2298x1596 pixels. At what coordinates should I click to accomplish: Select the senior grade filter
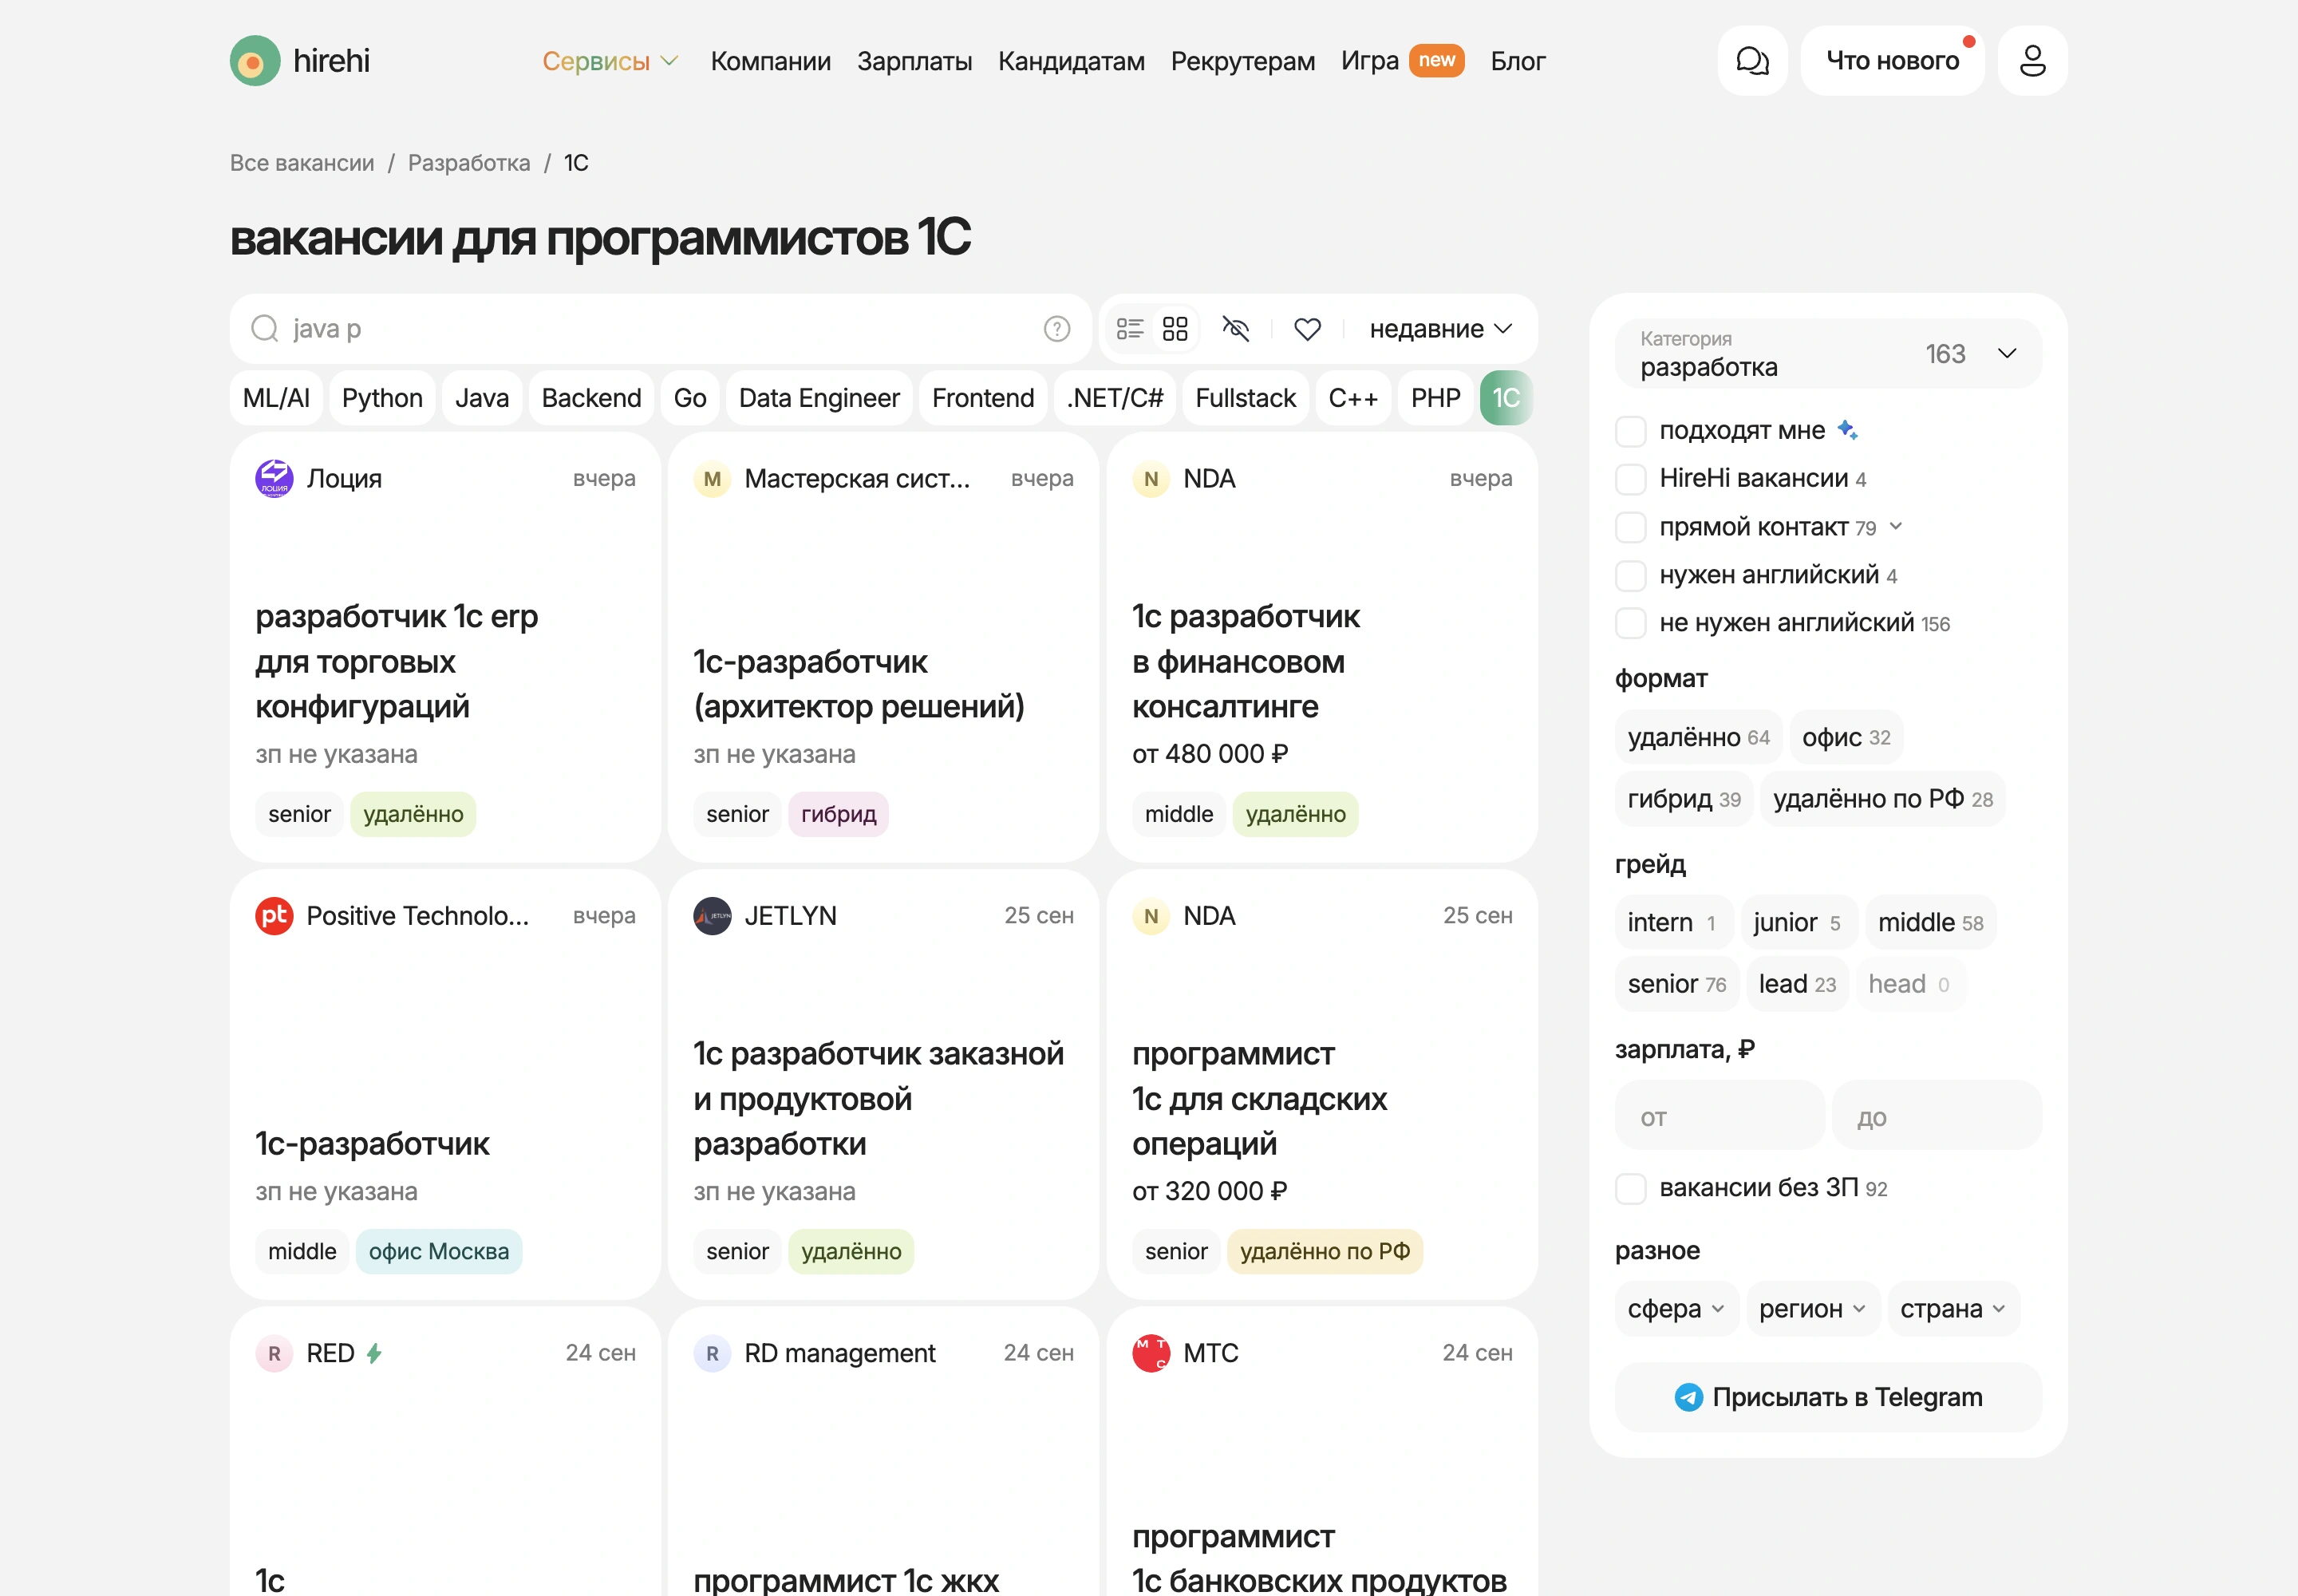tap(1676, 984)
